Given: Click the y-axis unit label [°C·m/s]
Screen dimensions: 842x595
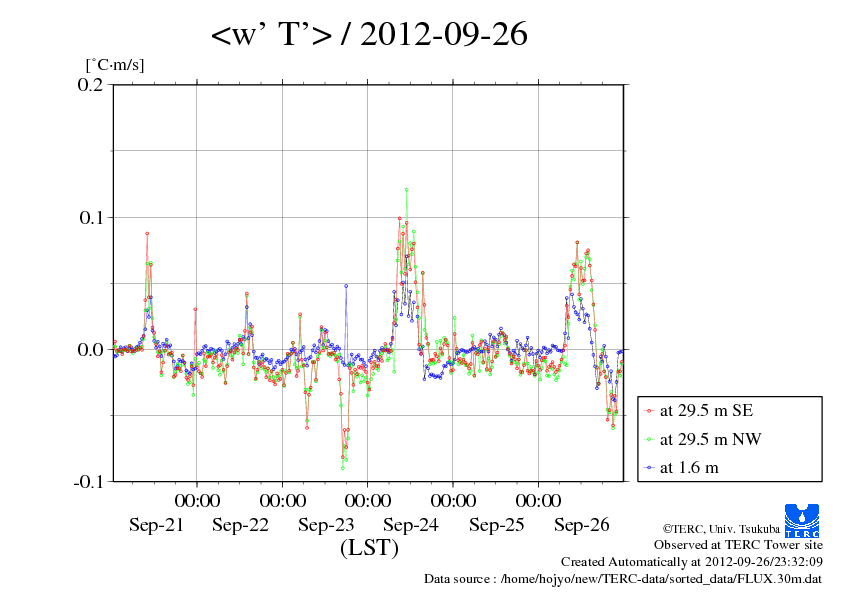Looking at the screenshot, I should point(115,65).
